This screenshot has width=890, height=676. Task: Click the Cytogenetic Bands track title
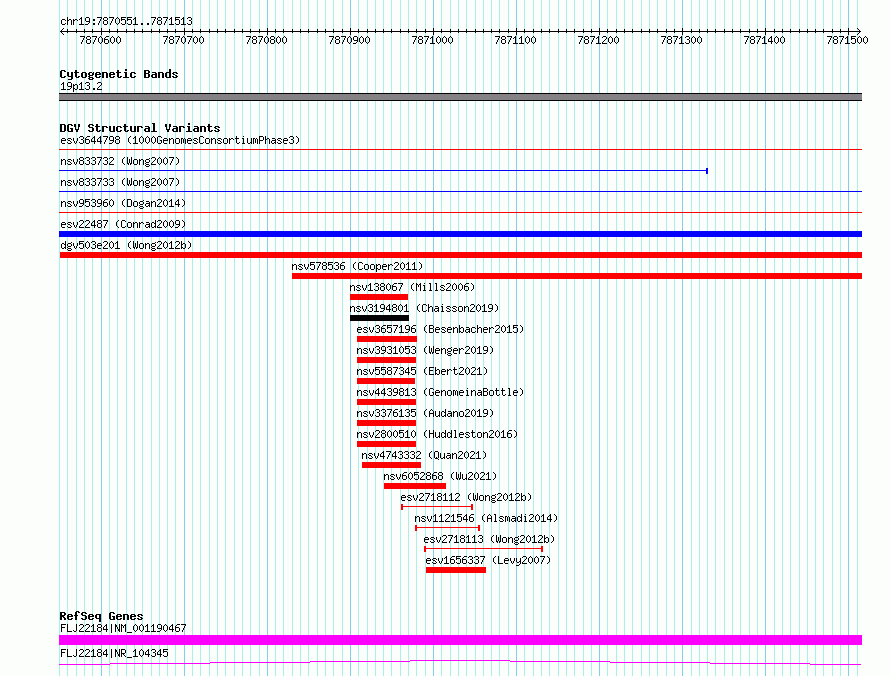pos(119,74)
